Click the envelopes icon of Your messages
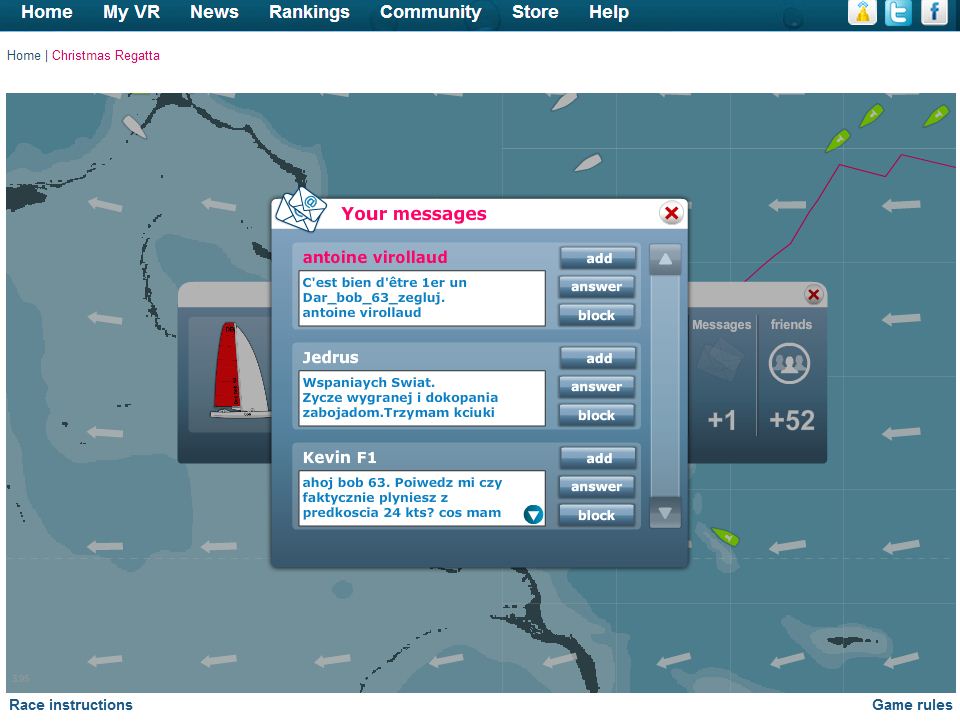Viewport: 960px width, 725px height. tap(300, 209)
